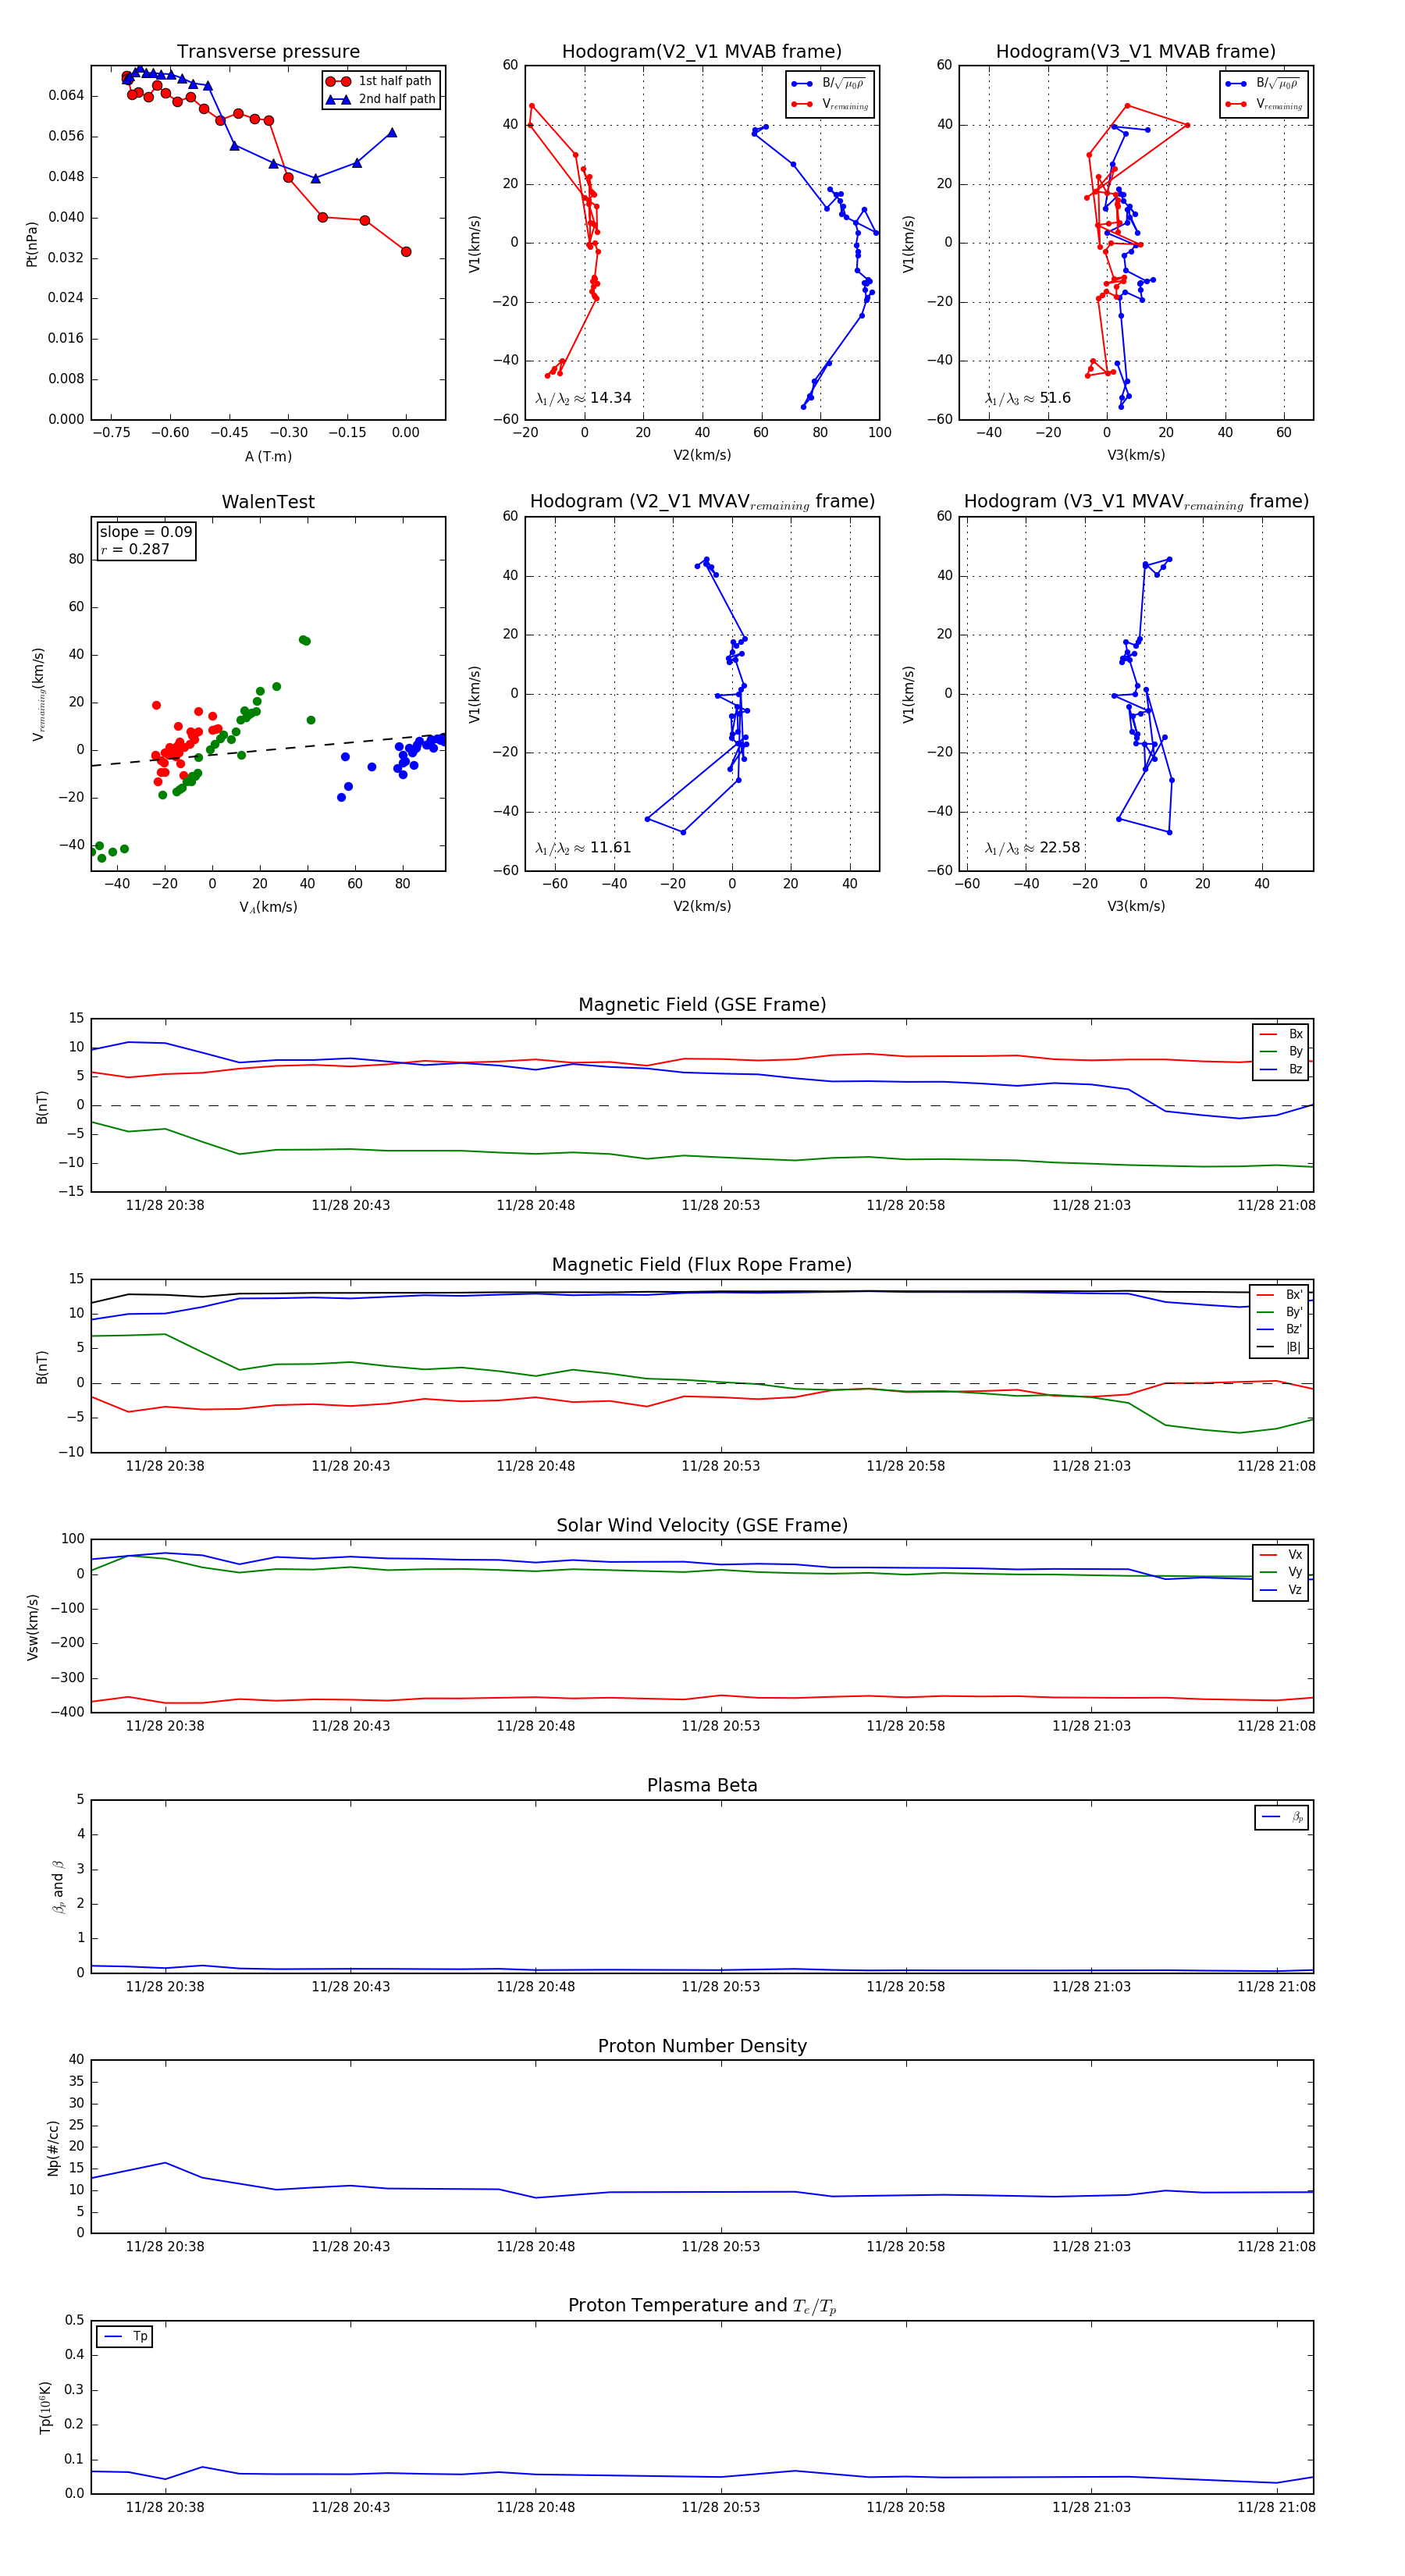The height and width of the screenshot is (2576, 1405).
Task: Select the "1st half path" legend entry
Action: 381,81
